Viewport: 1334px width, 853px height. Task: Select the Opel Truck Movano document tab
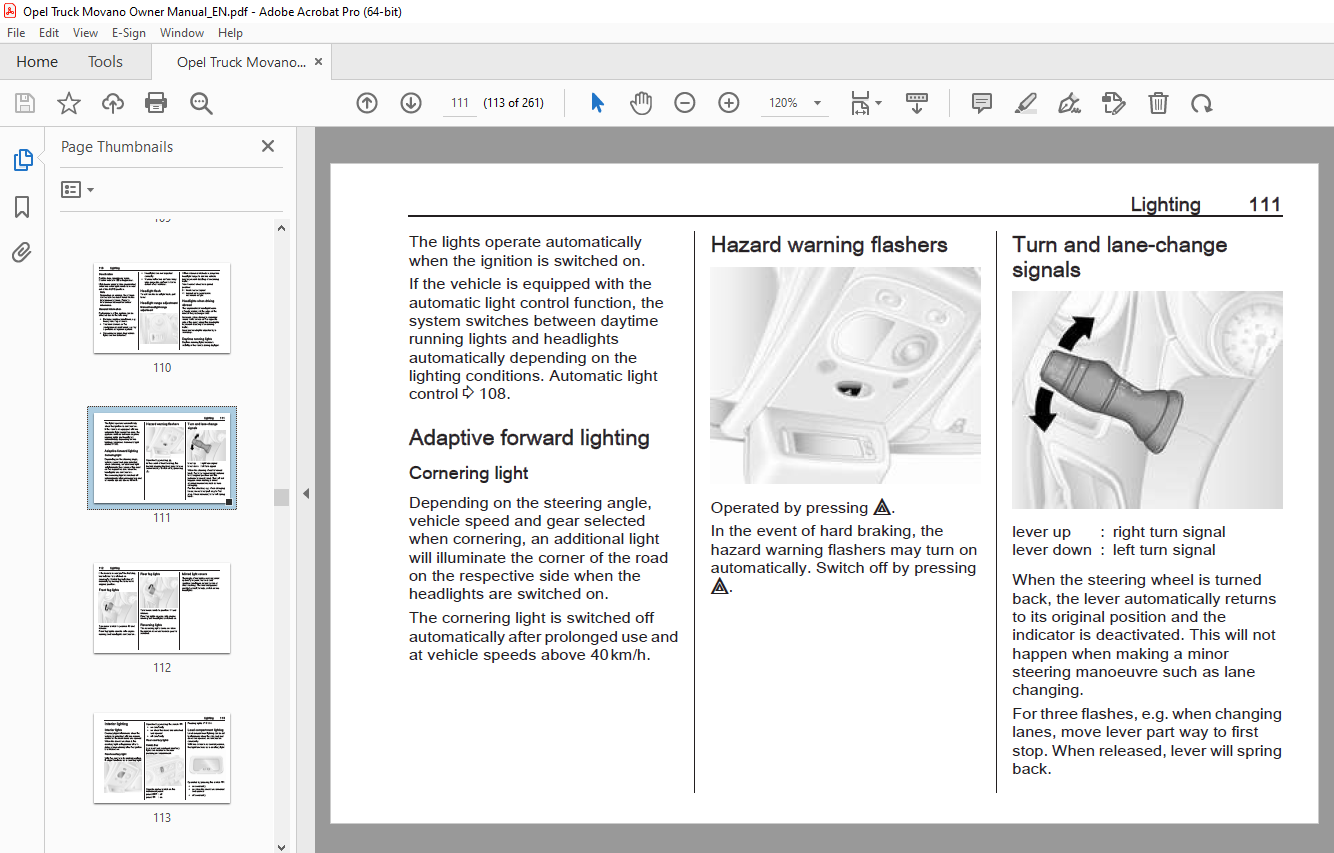(241, 62)
